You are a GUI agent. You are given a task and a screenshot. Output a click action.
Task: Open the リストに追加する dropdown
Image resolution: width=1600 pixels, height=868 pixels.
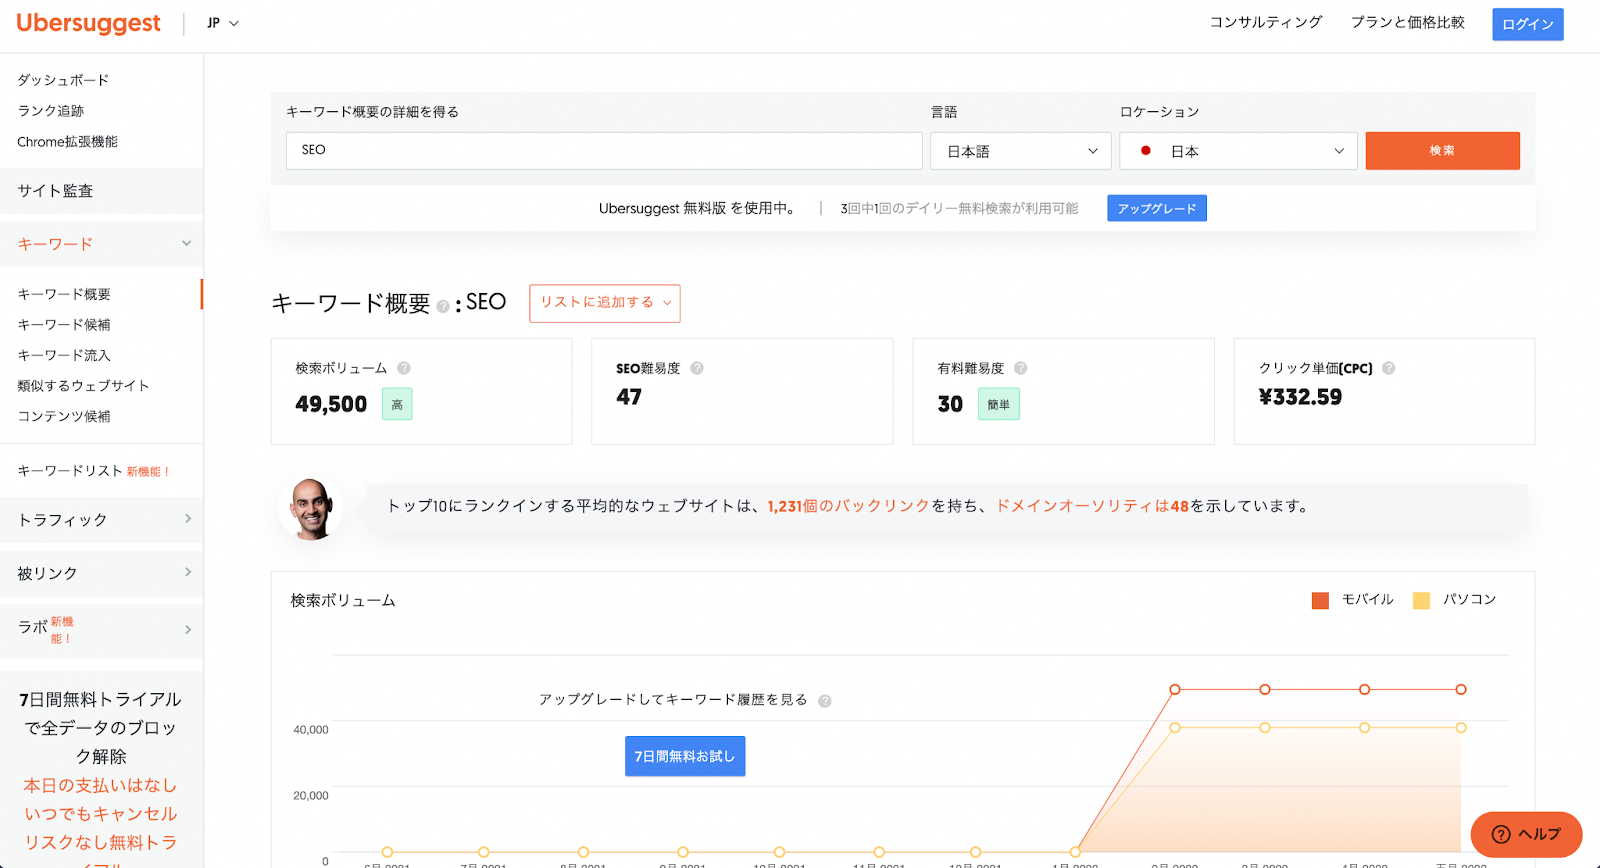605,303
